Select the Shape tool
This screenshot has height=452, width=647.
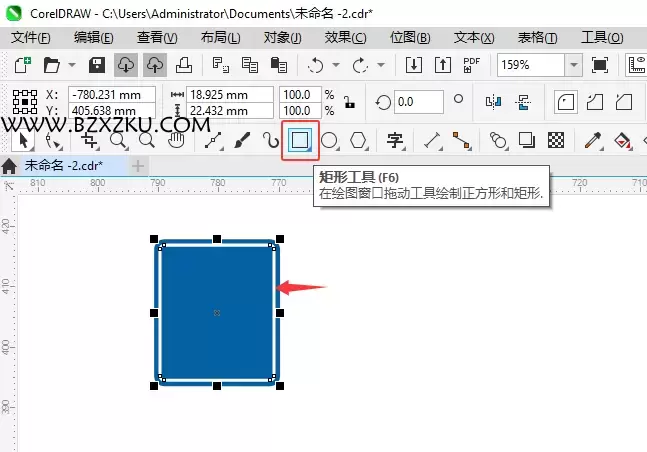click(53, 141)
